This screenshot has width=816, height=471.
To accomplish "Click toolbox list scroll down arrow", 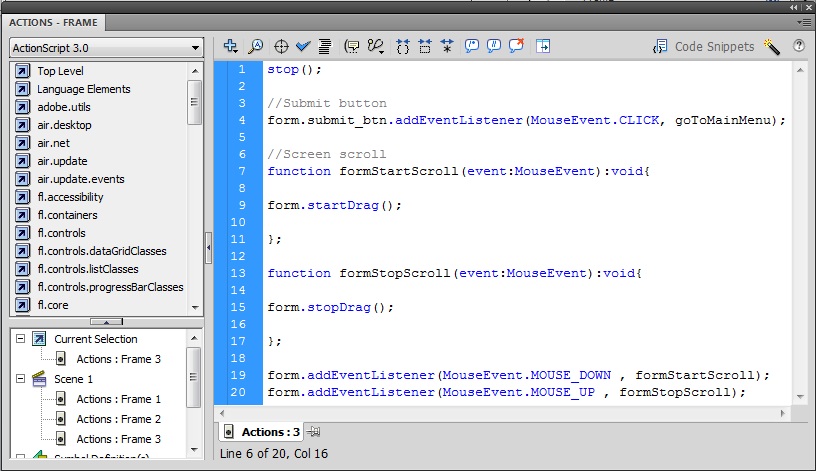I will pyautogui.click(x=195, y=308).
